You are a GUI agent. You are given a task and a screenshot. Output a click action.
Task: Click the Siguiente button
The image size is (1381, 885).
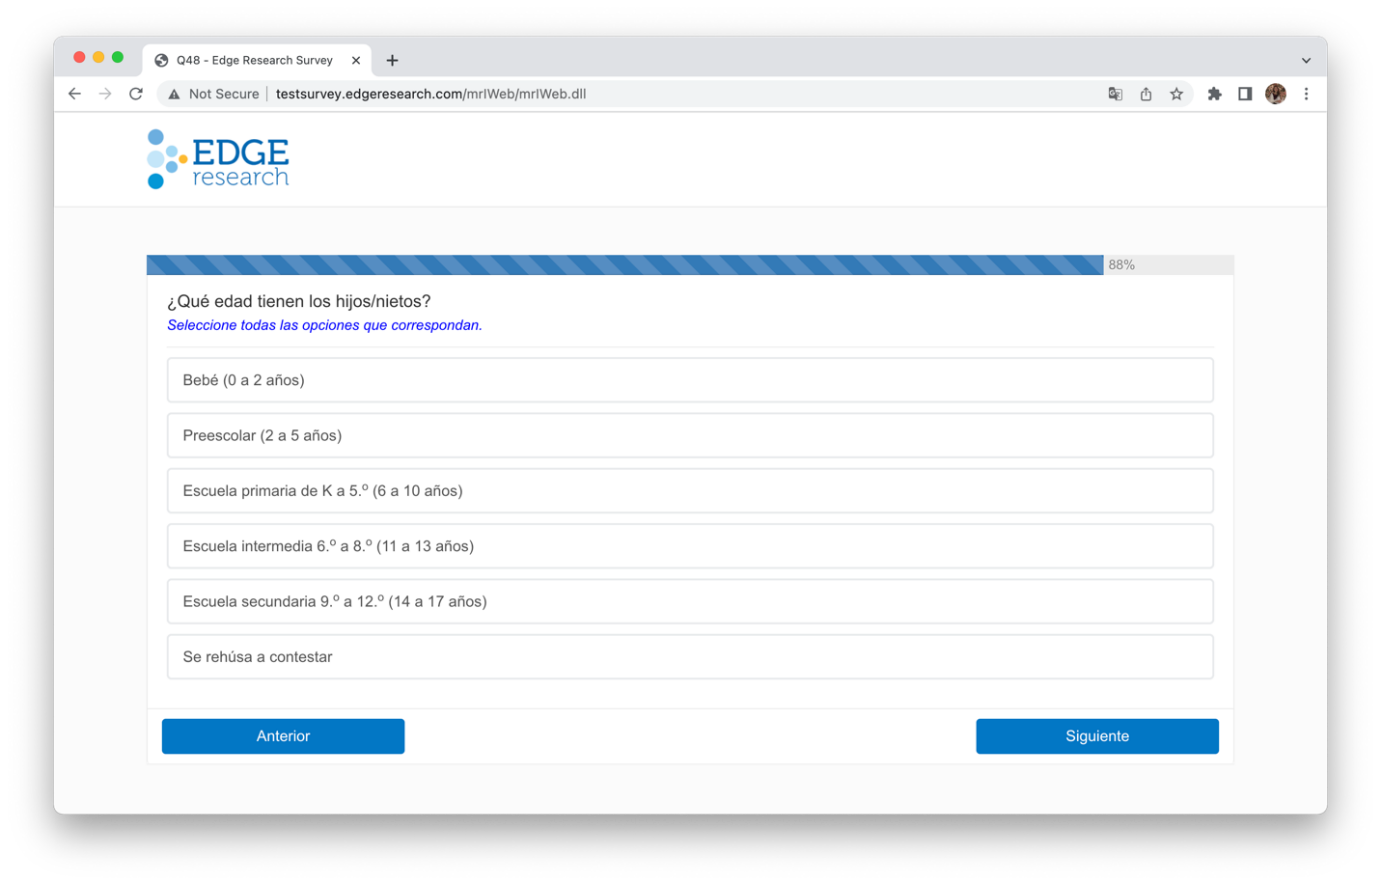[1097, 736]
